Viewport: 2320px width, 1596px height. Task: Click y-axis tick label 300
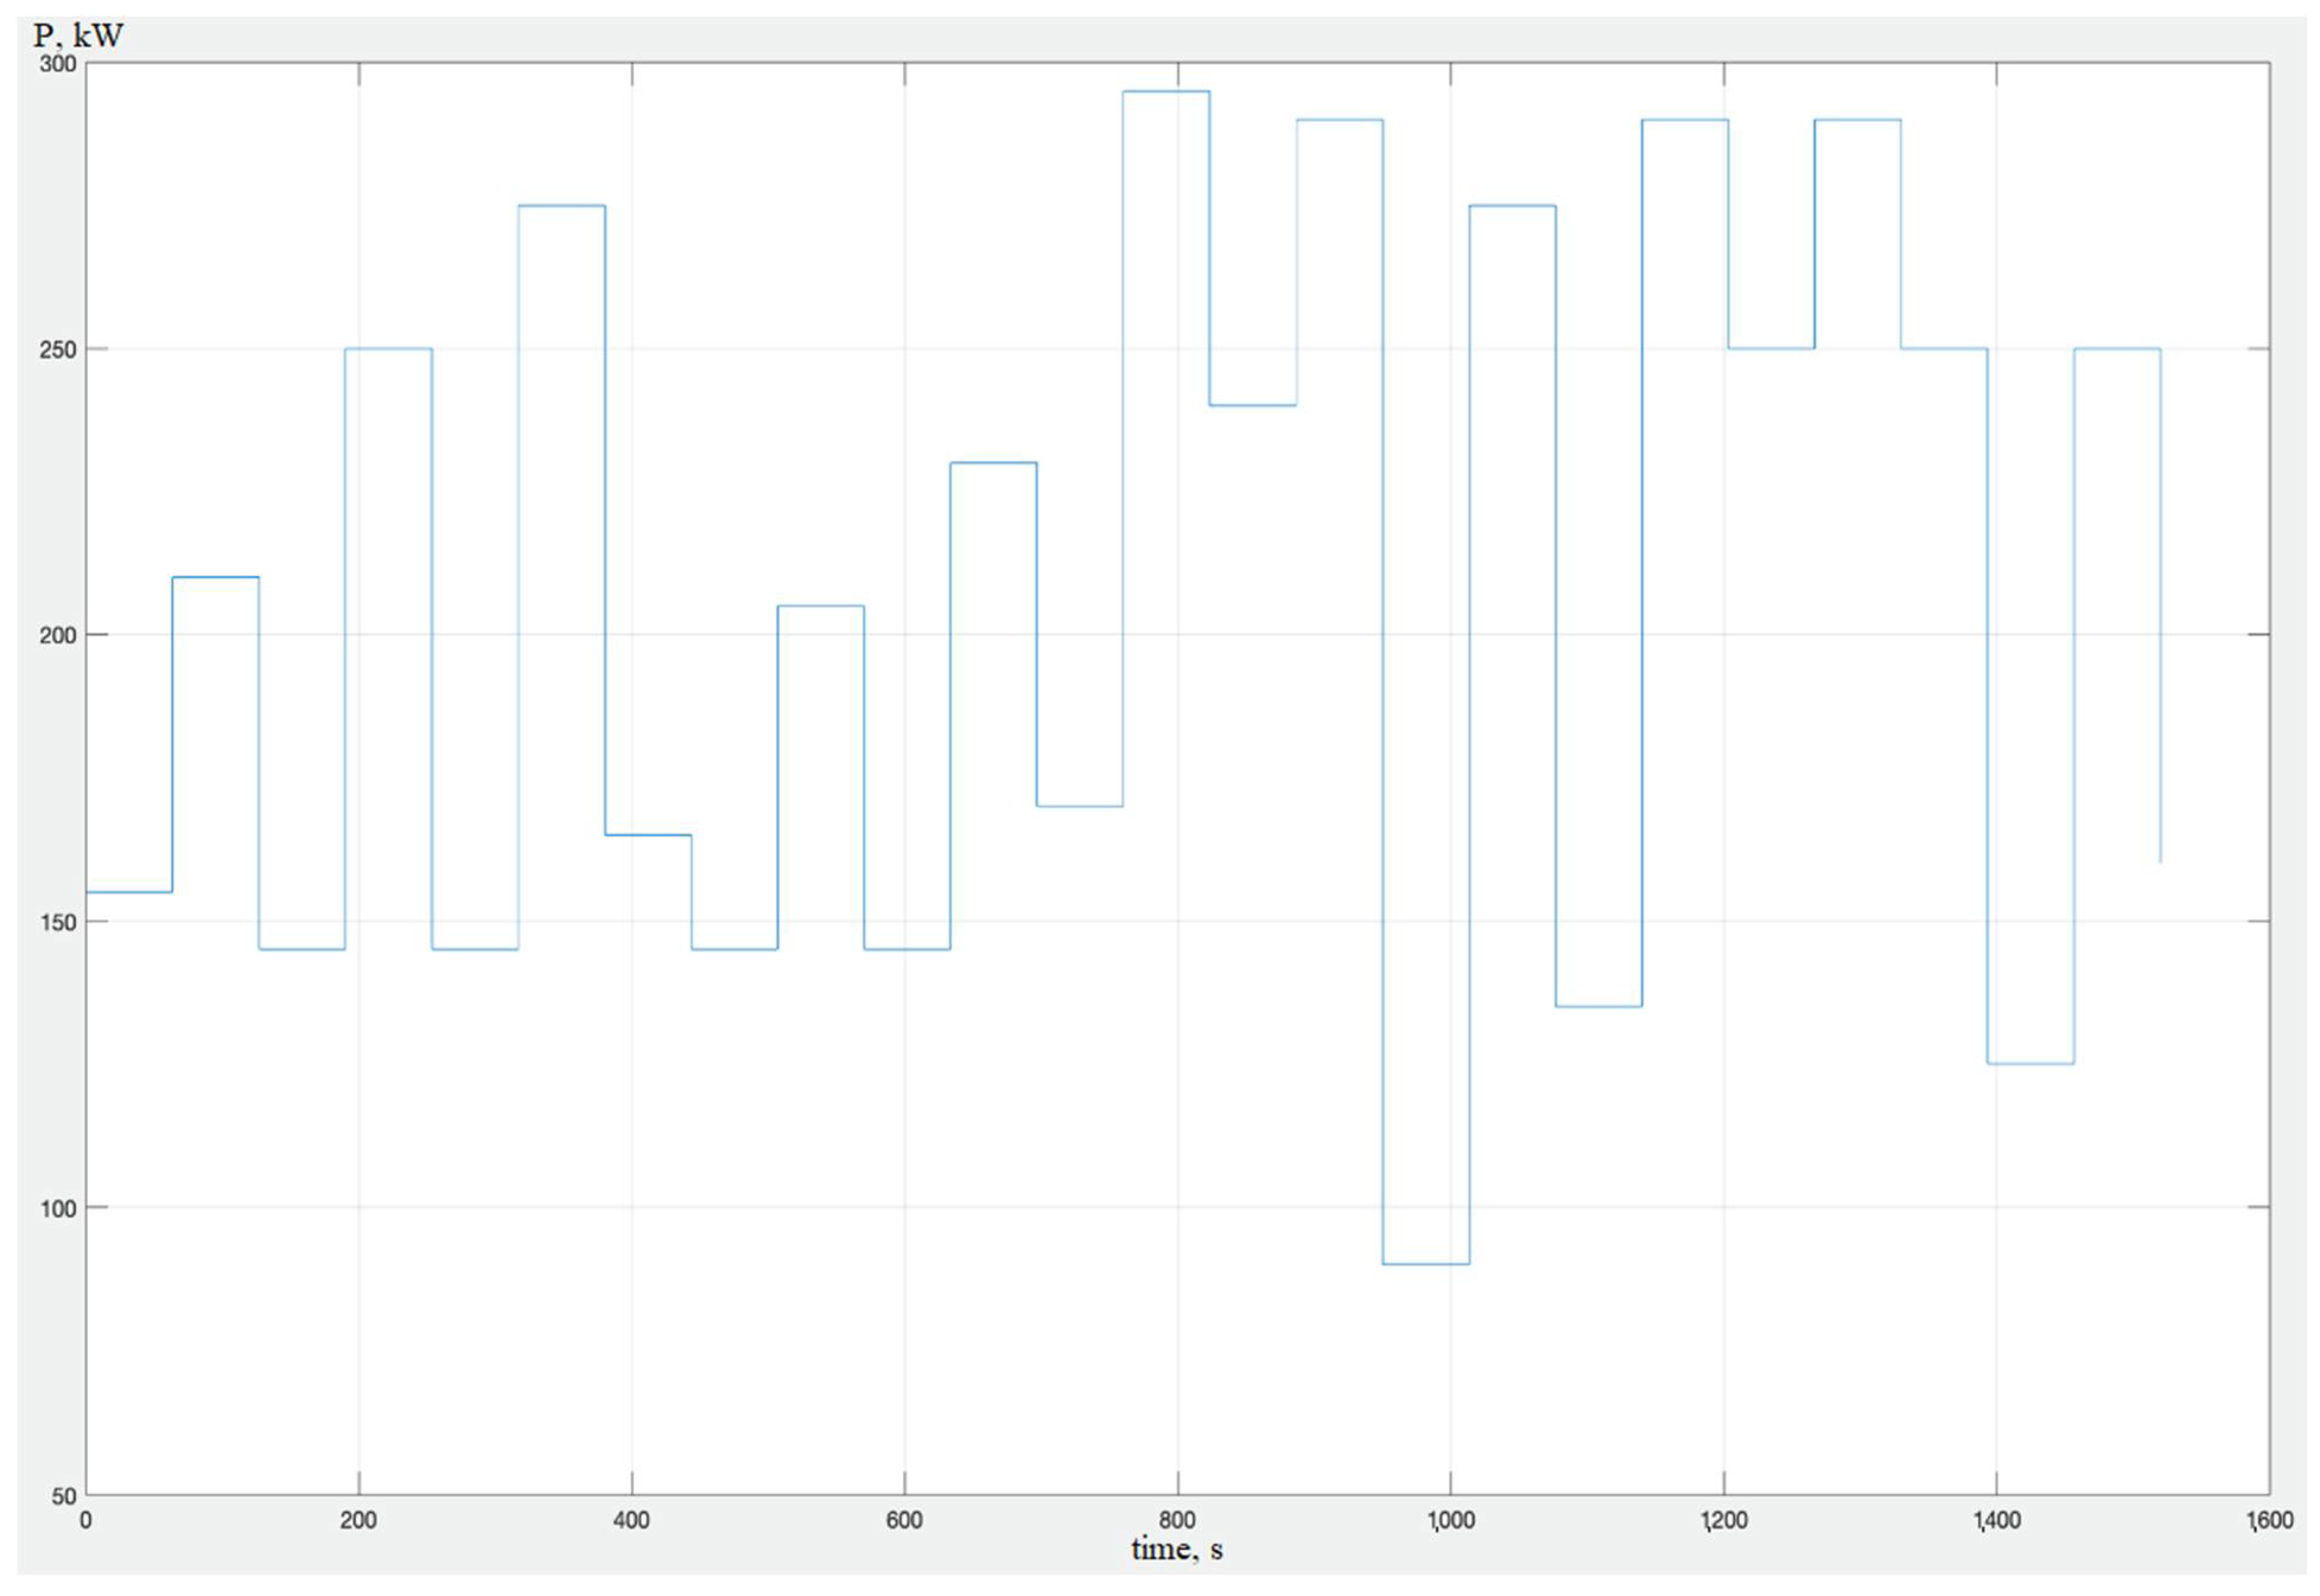point(58,64)
